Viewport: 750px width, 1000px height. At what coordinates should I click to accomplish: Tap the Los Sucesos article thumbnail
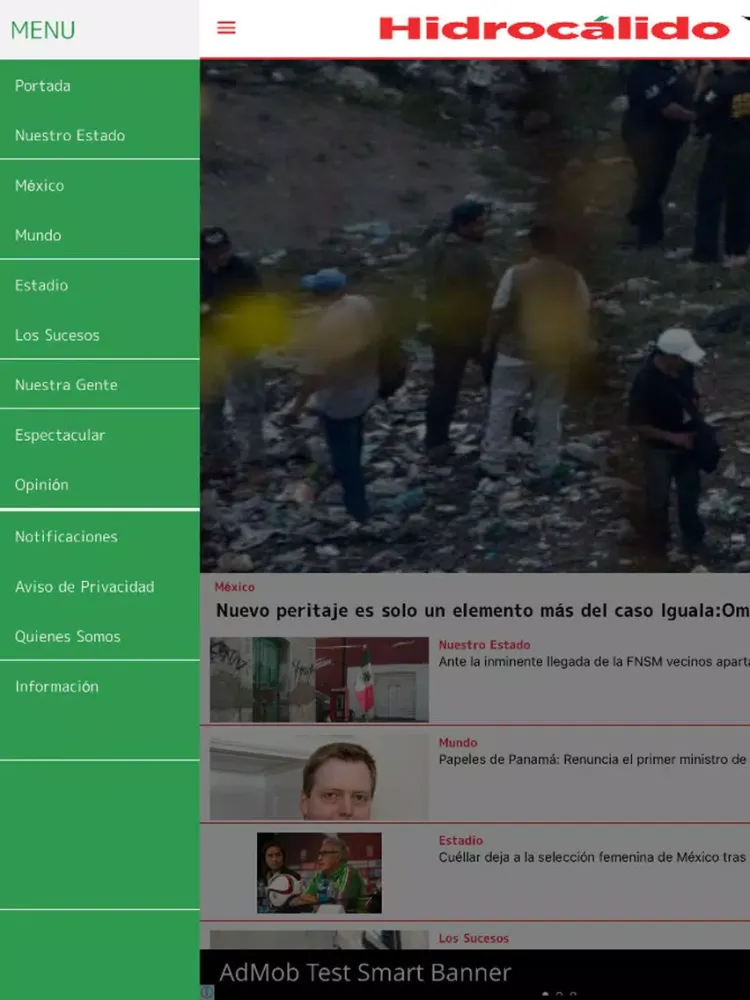320,939
